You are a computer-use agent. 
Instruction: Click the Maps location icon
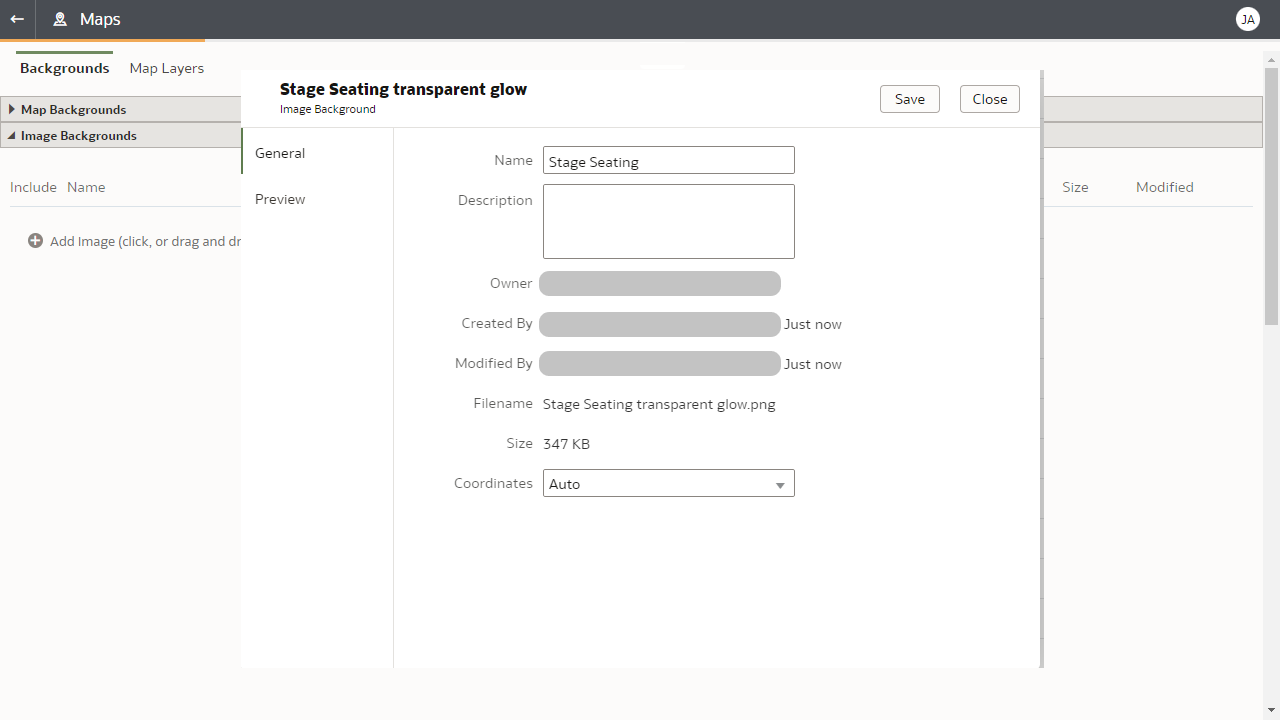point(60,19)
